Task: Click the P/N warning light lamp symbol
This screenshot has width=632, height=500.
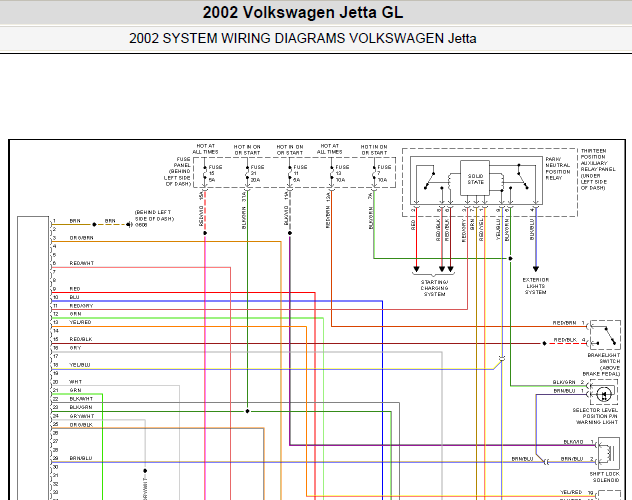Action: tap(603, 393)
